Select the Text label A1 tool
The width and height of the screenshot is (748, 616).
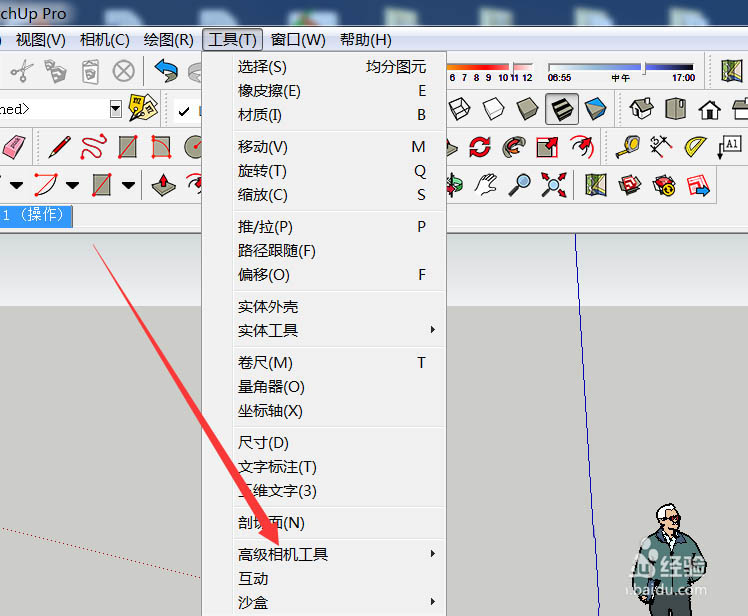[x=729, y=146]
